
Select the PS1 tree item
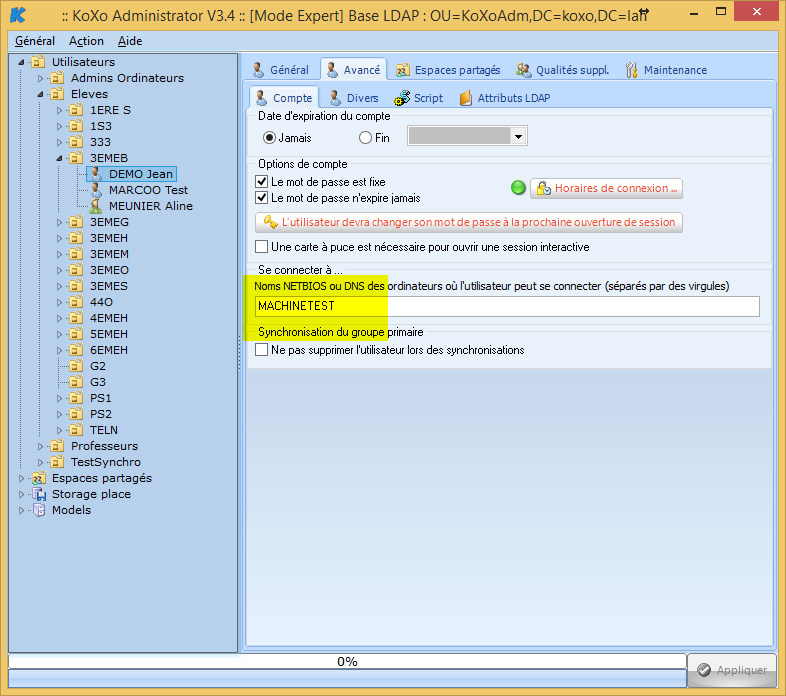tap(100, 398)
